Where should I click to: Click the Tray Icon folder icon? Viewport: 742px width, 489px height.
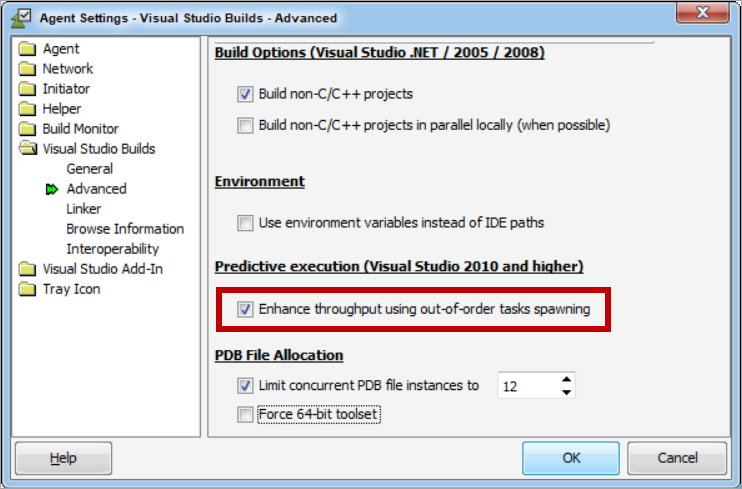(x=27, y=289)
